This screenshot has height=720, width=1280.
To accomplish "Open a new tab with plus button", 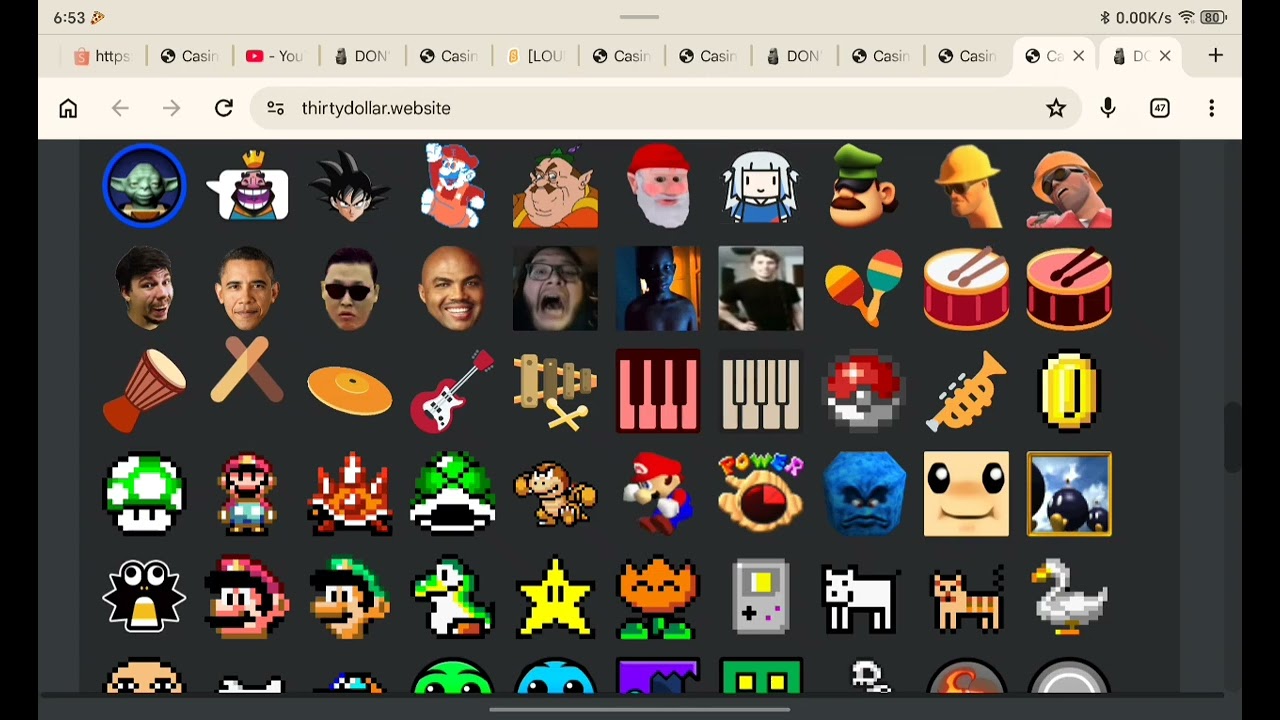I will (1216, 56).
